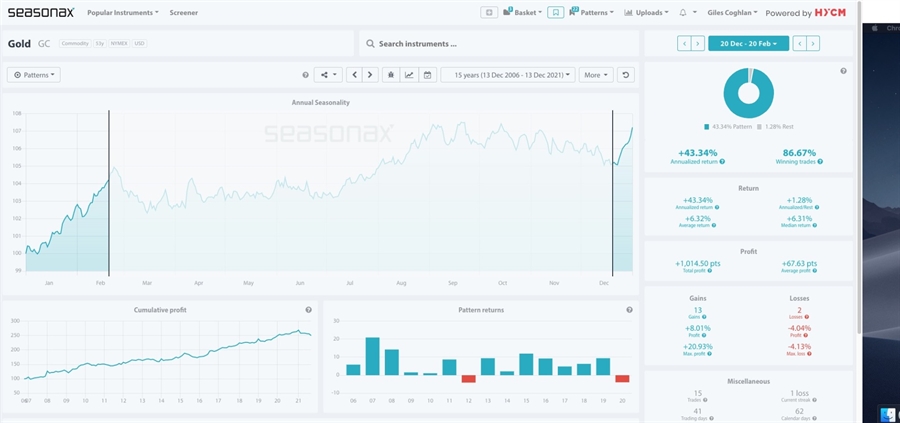The width and height of the screenshot is (900, 423).
Task: Open the Uploads menu
Action: pyautogui.click(x=646, y=13)
